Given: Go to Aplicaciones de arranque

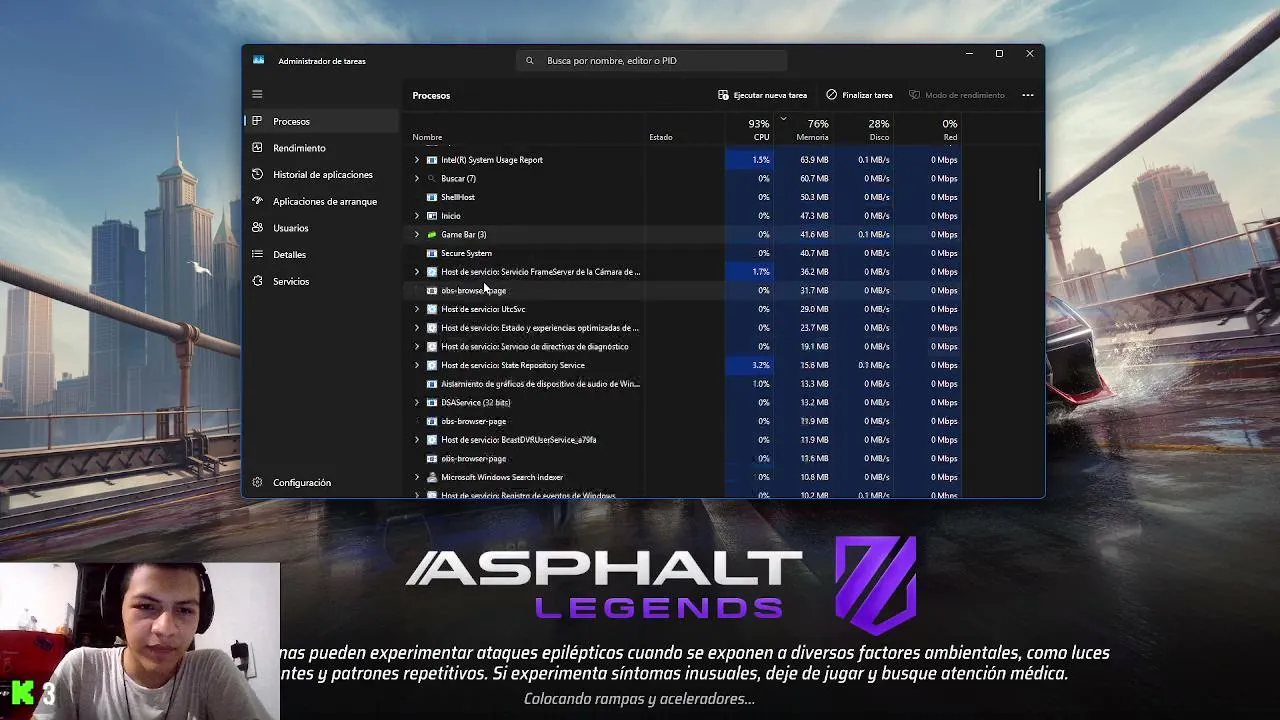Looking at the screenshot, I should [321, 201].
